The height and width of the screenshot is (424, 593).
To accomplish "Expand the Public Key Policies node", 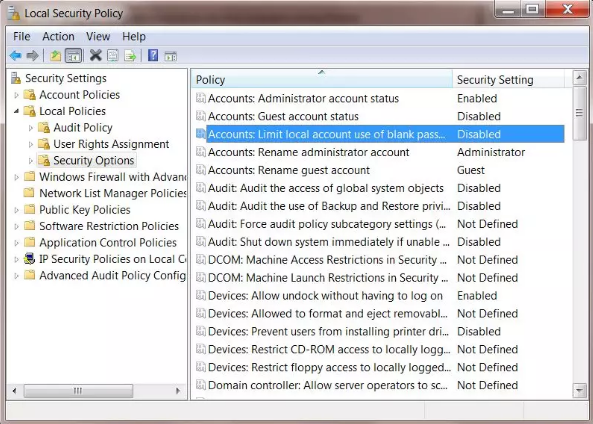I will 16,210.
